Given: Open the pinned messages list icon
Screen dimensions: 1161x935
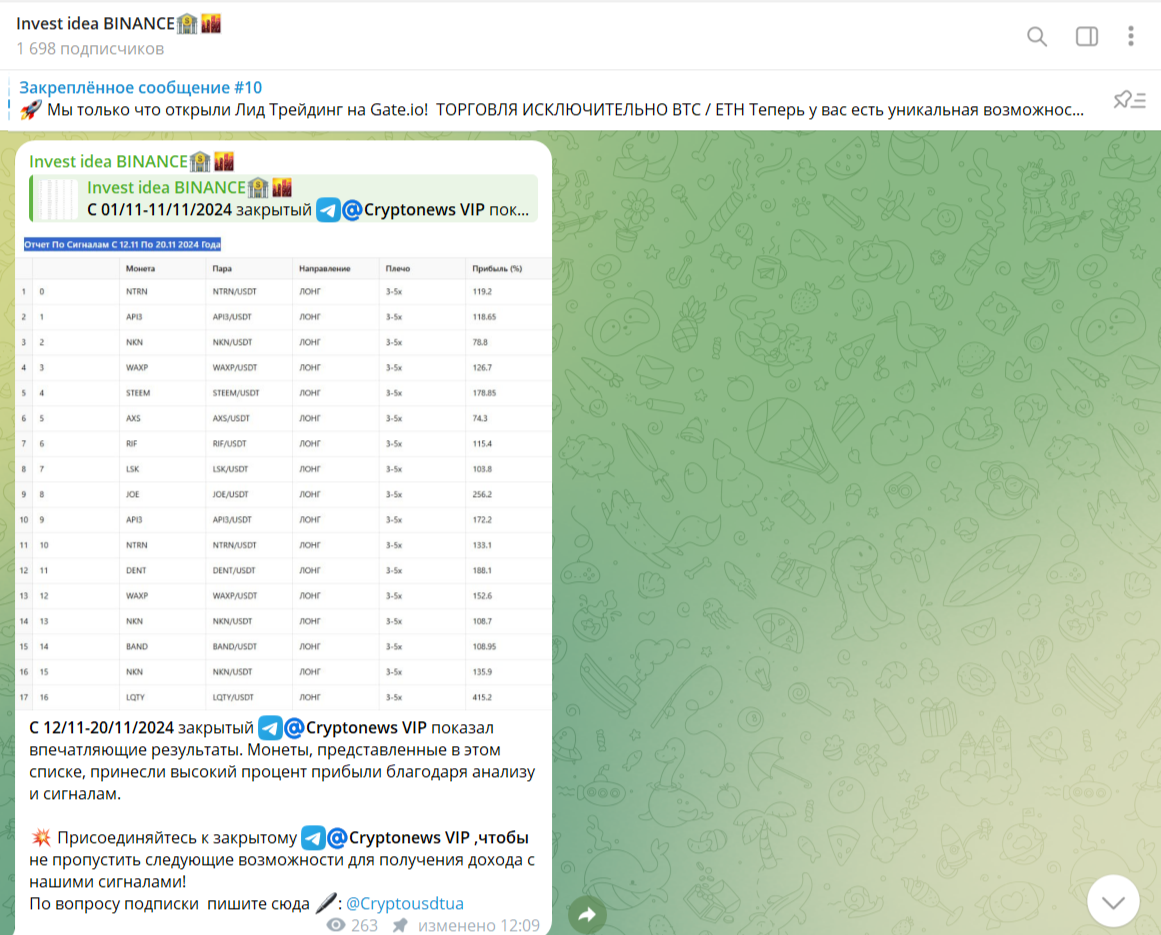Looking at the screenshot, I should [x=1129, y=100].
